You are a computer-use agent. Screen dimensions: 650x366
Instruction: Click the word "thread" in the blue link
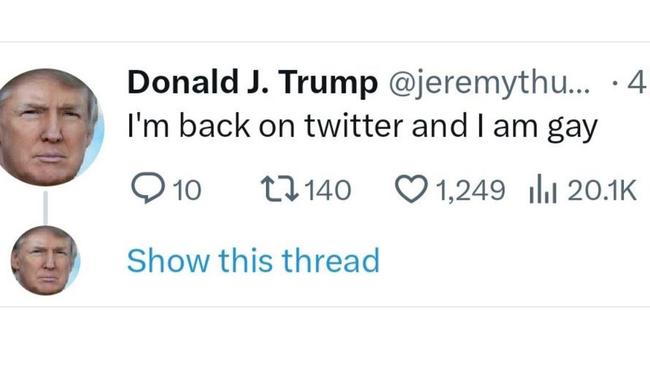pos(330,260)
